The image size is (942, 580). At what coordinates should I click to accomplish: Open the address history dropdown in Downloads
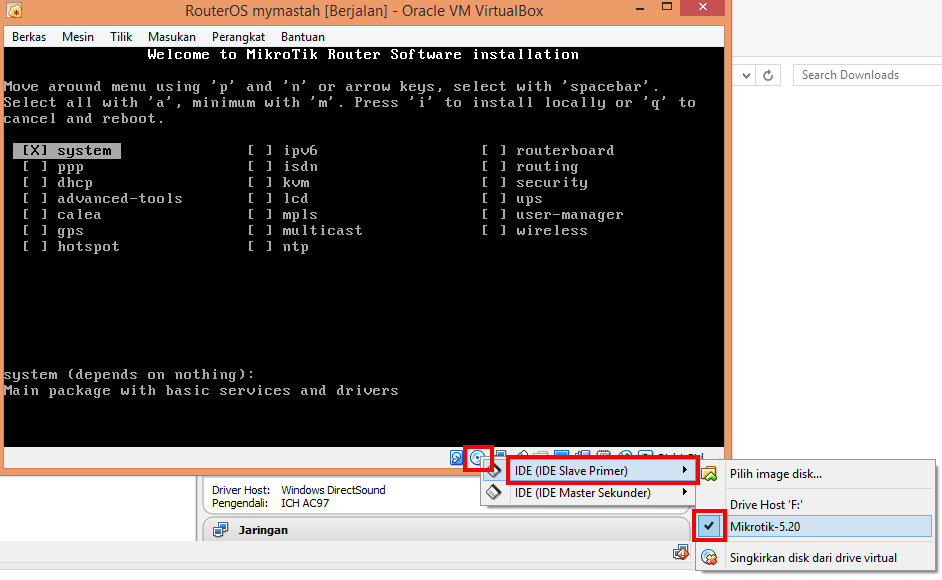[x=746, y=75]
